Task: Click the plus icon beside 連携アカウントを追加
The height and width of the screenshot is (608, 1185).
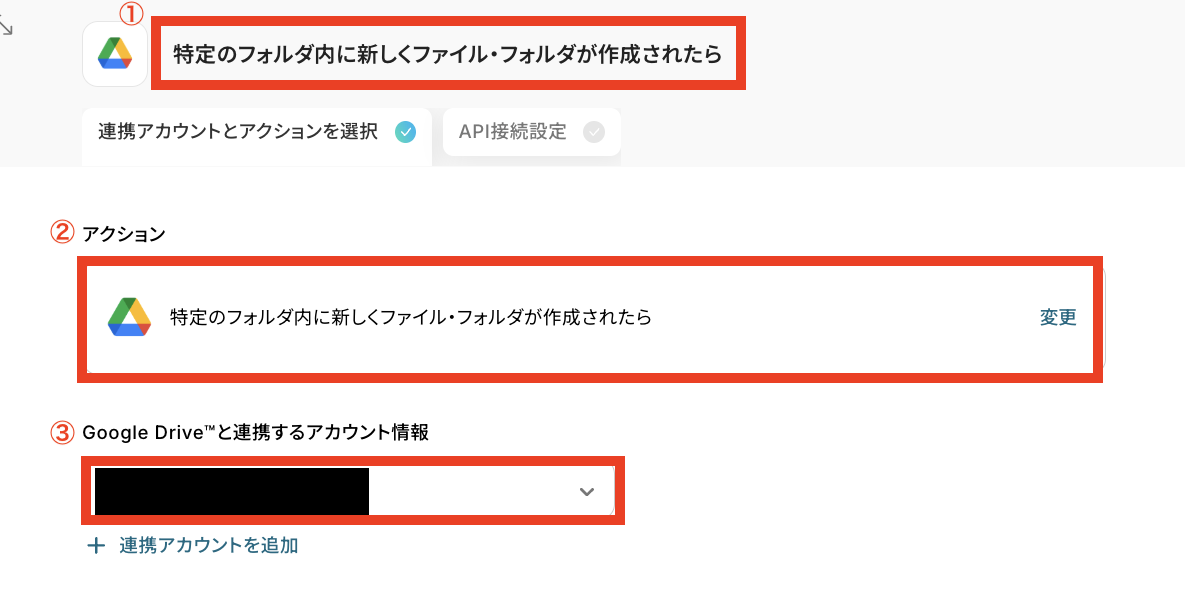Action: [x=96, y=545]
